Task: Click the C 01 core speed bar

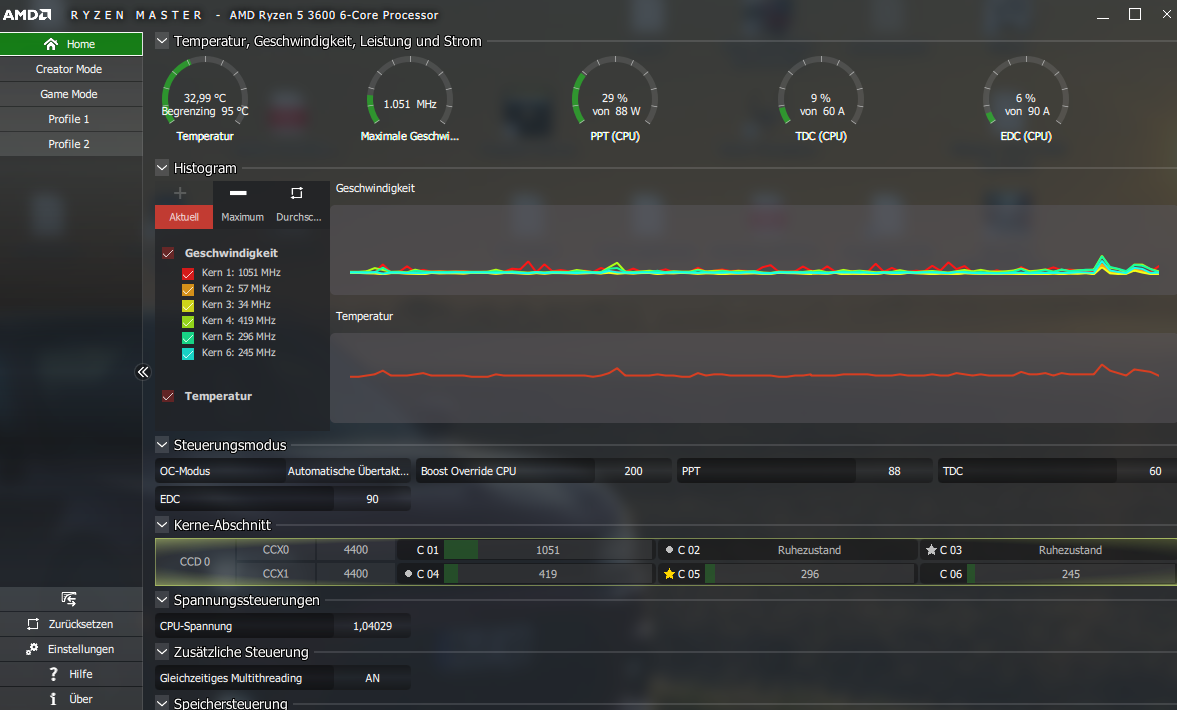Action: tap(548, 550)
